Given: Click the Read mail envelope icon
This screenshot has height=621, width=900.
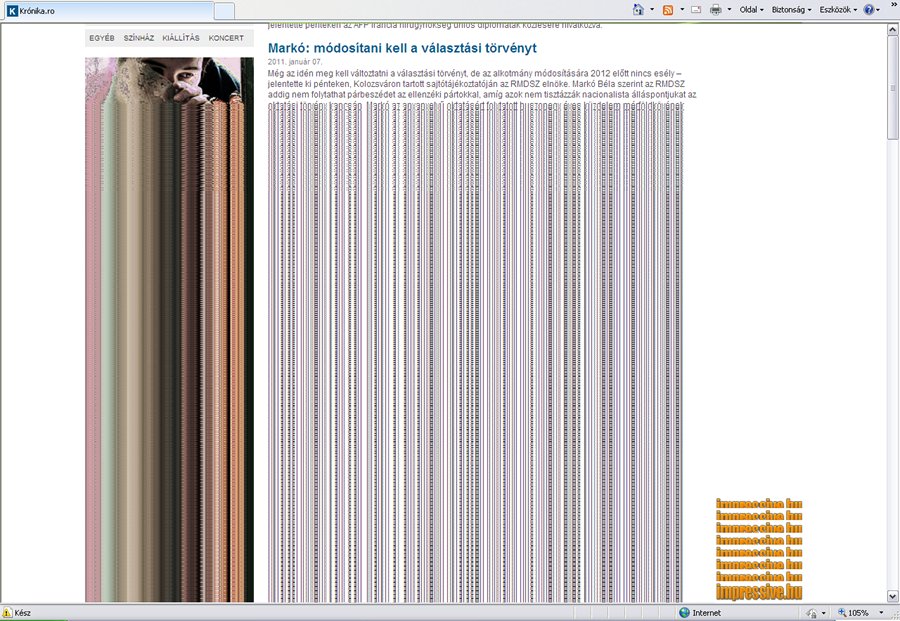Looking at the screenshot, I should tap(696, 10).
